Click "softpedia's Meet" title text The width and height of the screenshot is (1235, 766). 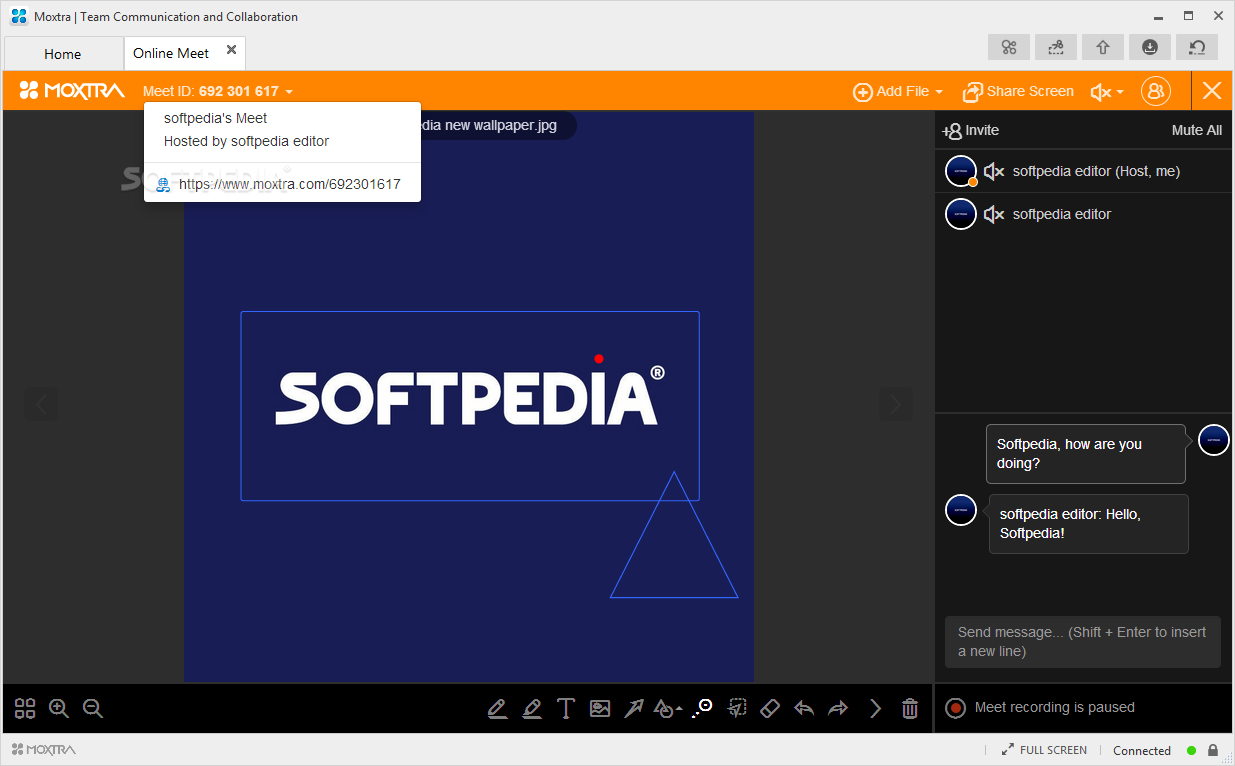coord(215,118)
